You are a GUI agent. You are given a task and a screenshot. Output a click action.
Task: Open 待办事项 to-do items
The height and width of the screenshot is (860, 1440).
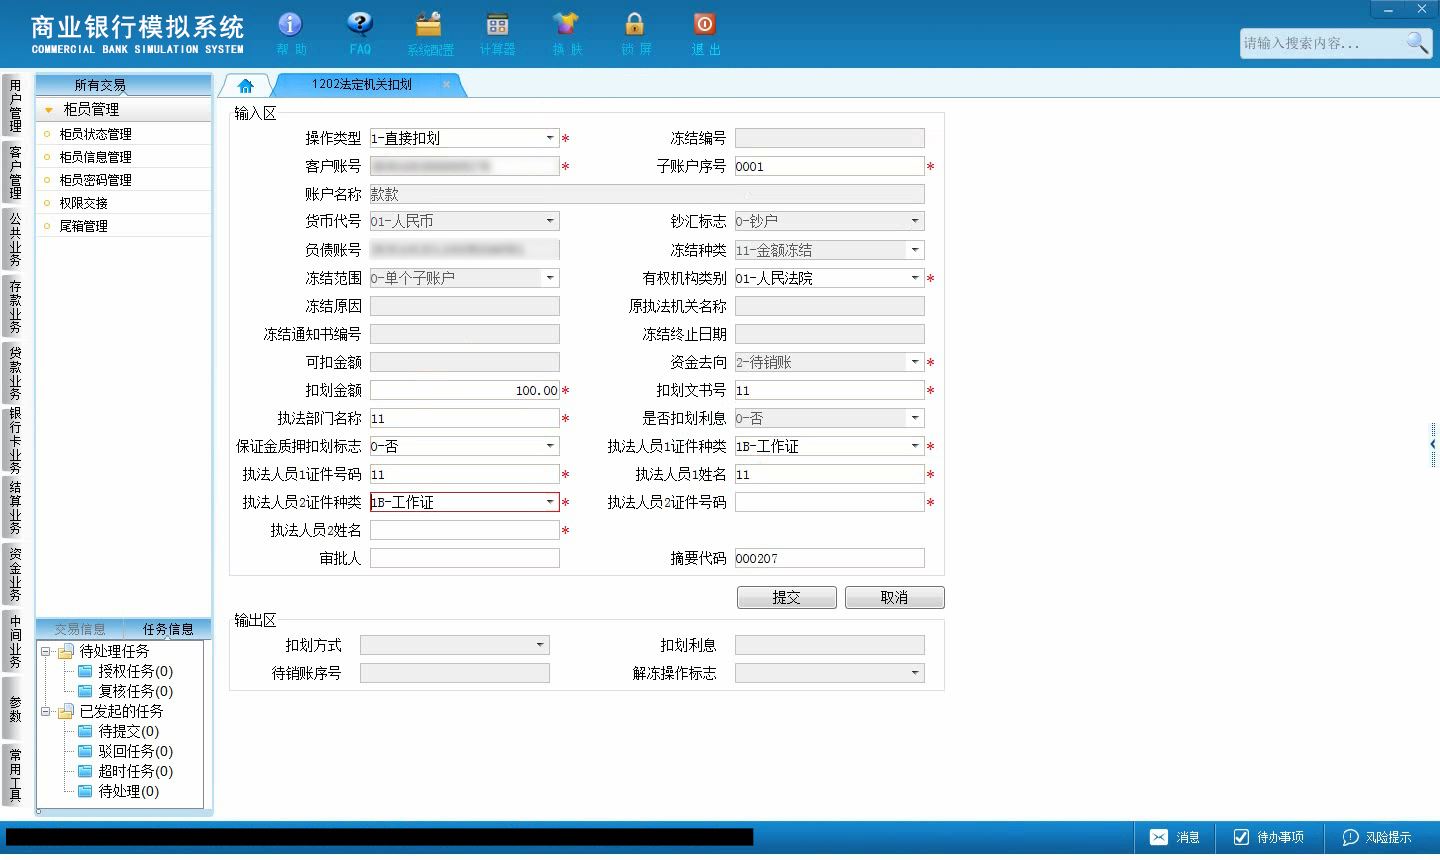[x=1269, y=837]
